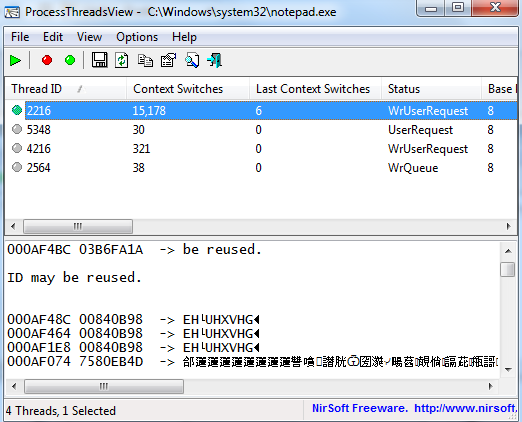
Task: Select thread row 4216
Action: point(261,148)
